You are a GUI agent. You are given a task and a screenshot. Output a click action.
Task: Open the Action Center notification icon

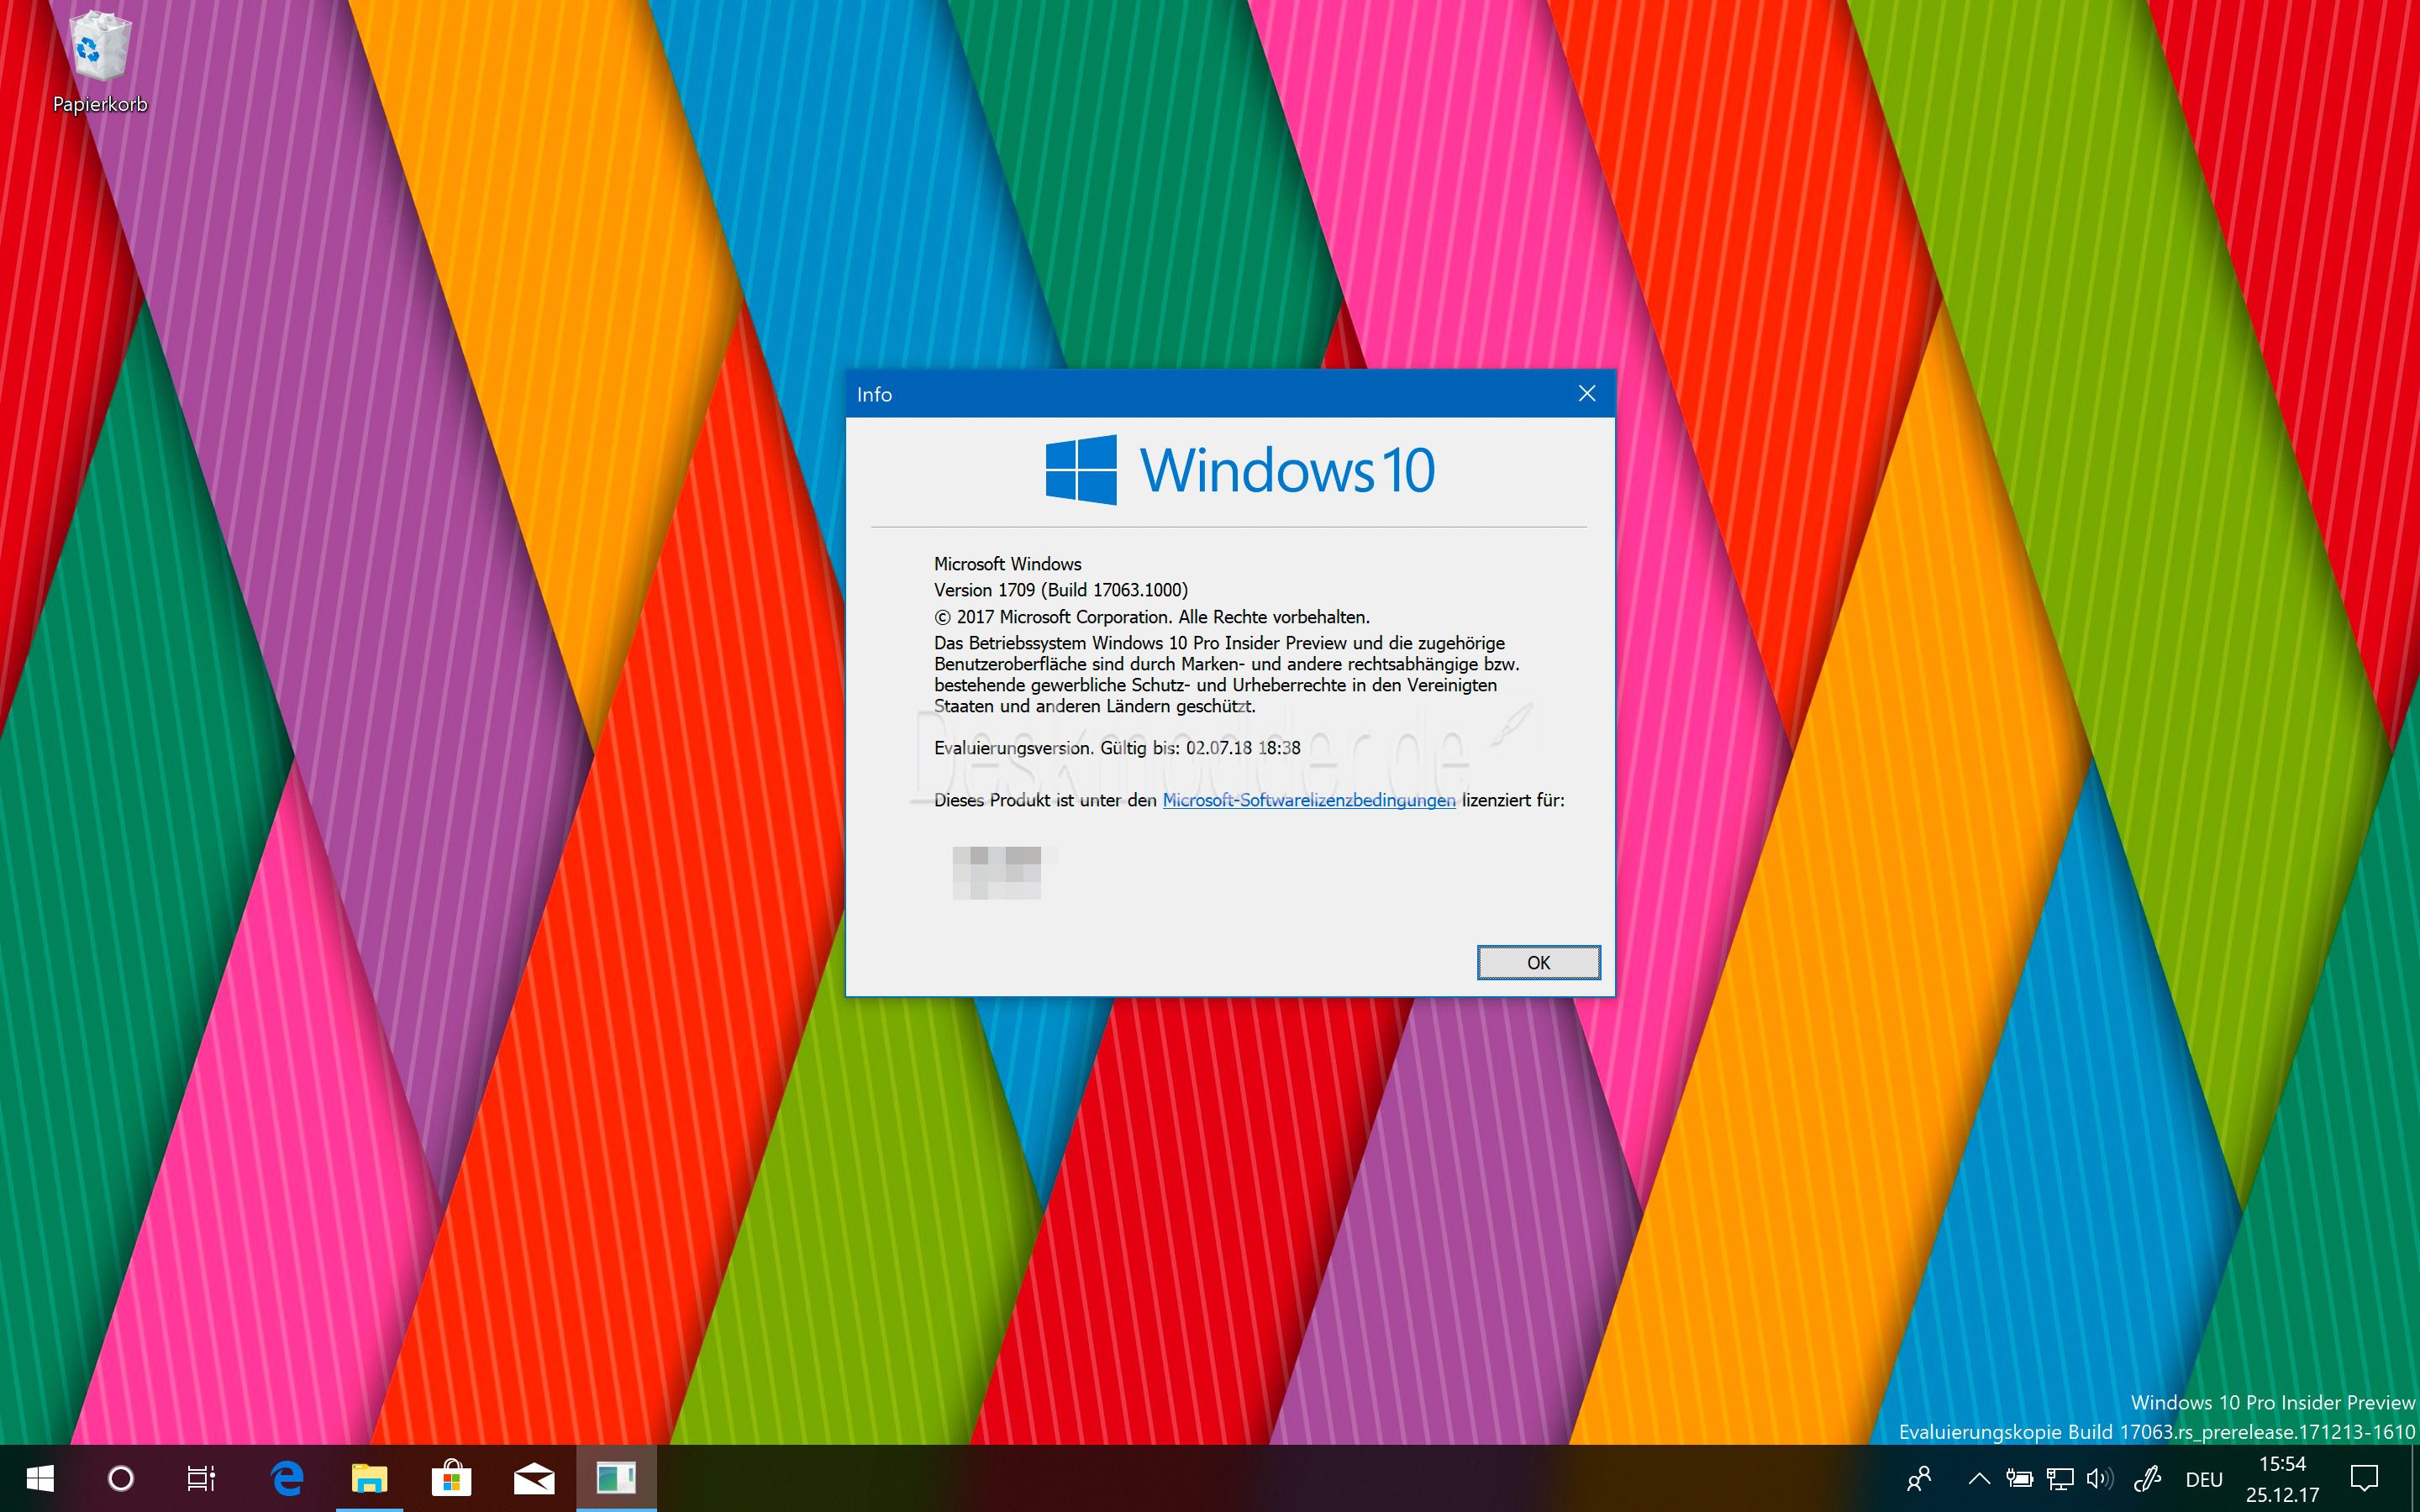2364,1478
